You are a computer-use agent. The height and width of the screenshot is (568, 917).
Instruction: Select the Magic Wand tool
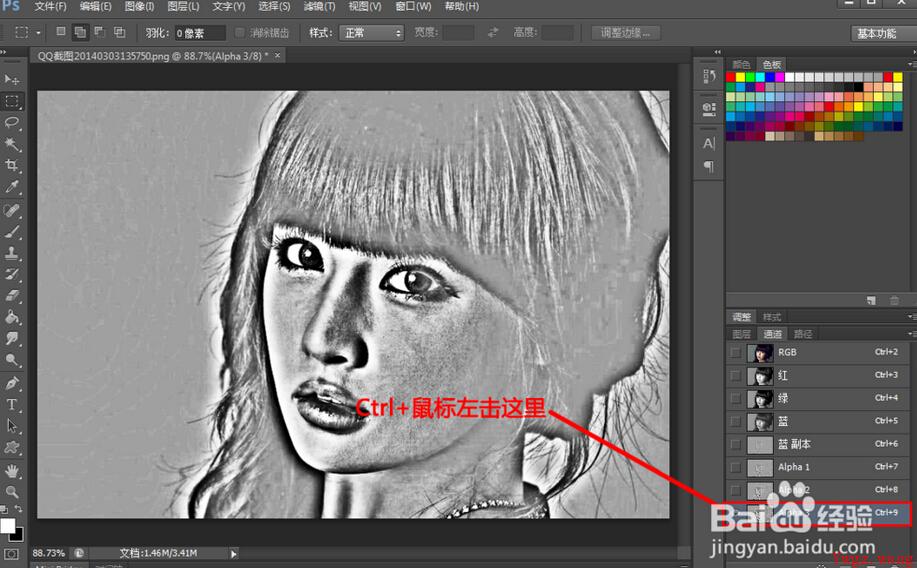pos(12,144)
